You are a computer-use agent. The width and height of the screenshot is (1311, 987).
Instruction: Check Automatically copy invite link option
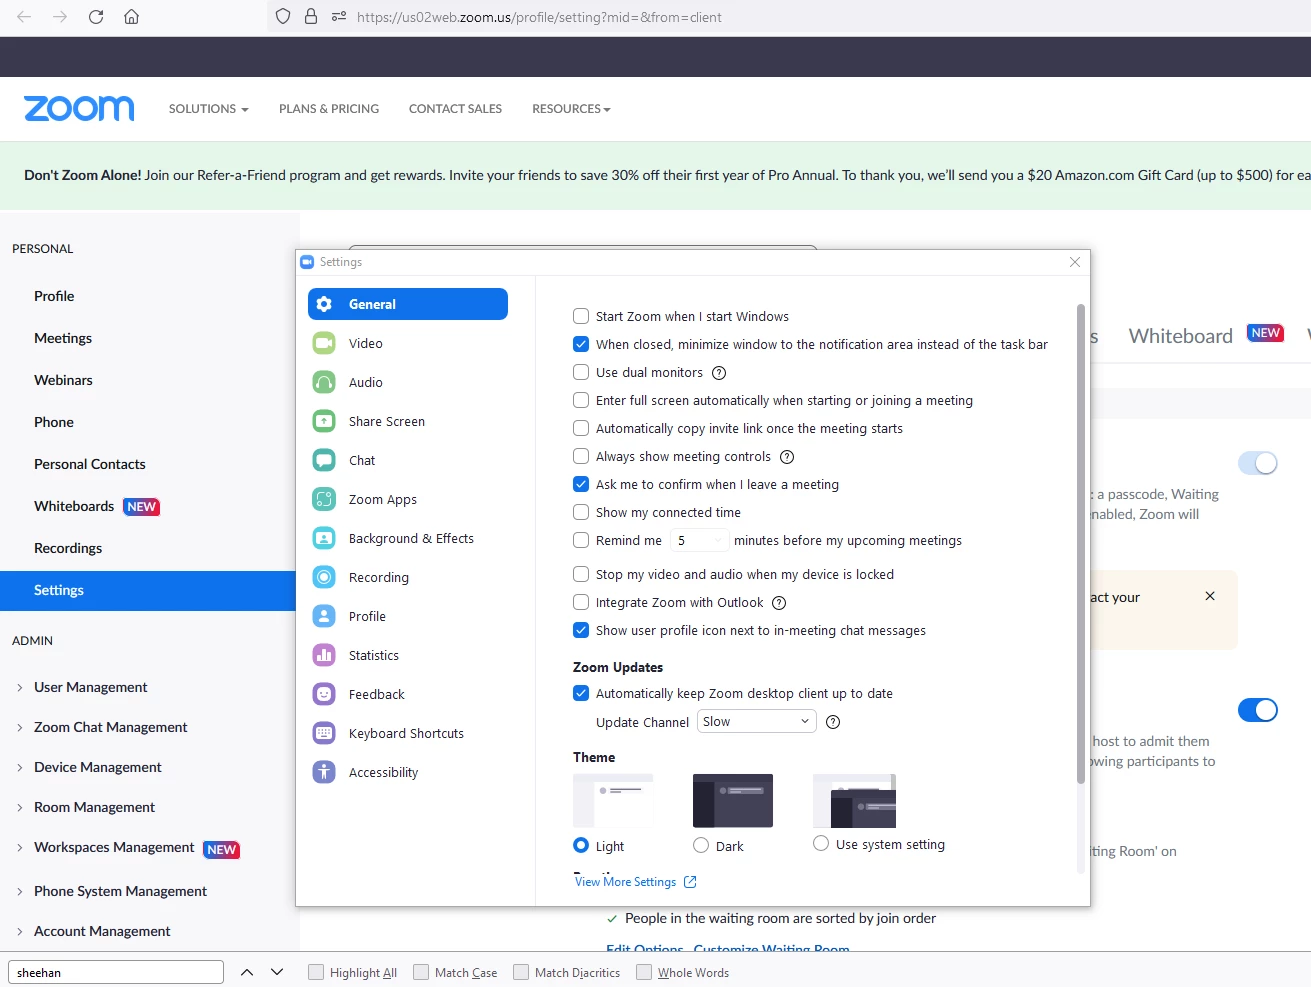pos(581,428)
